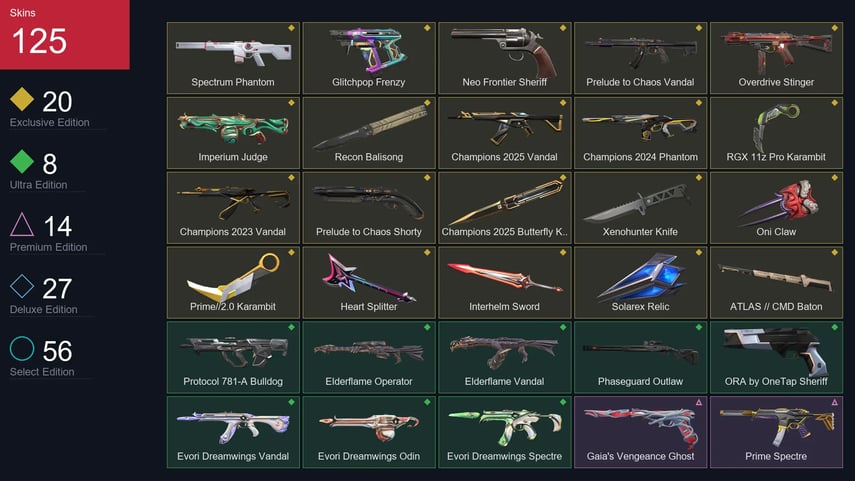Screen dimensions: 855x481
Task: Click the green tier badge on Elderflame Vandal
Action: [x=563, y=327]
